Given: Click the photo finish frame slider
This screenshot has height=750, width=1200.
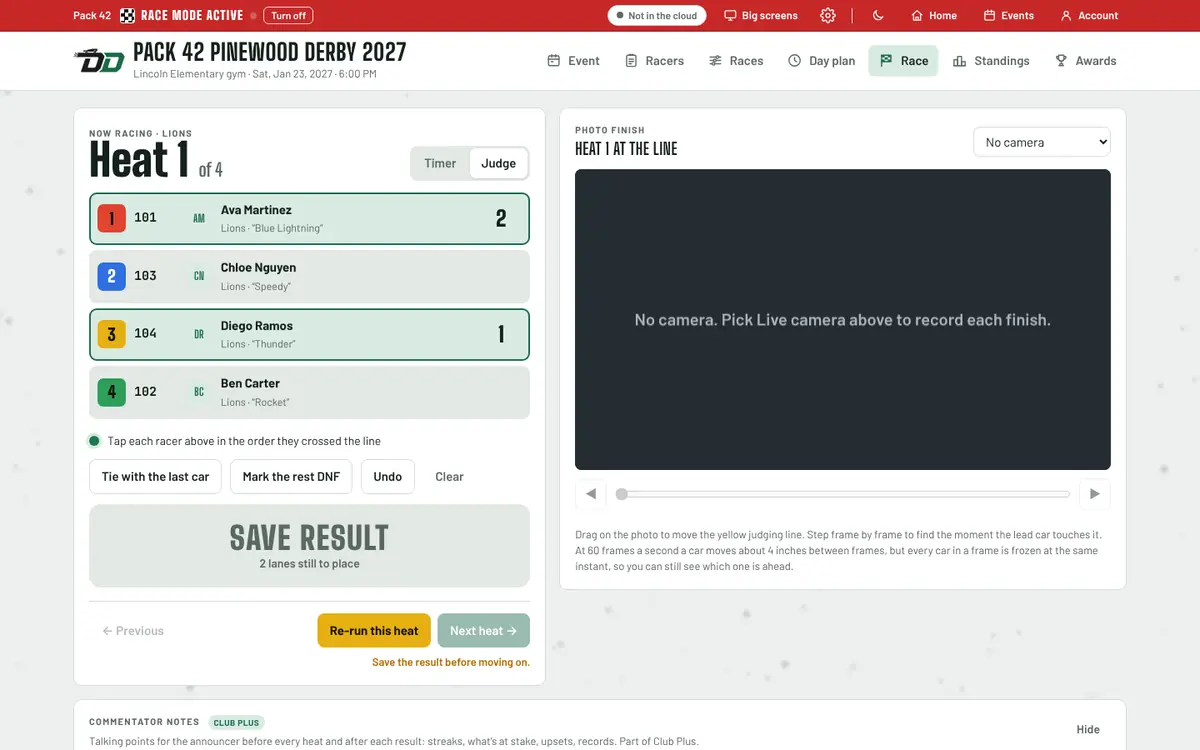Looking at the screenshot, I should (843, 494).
